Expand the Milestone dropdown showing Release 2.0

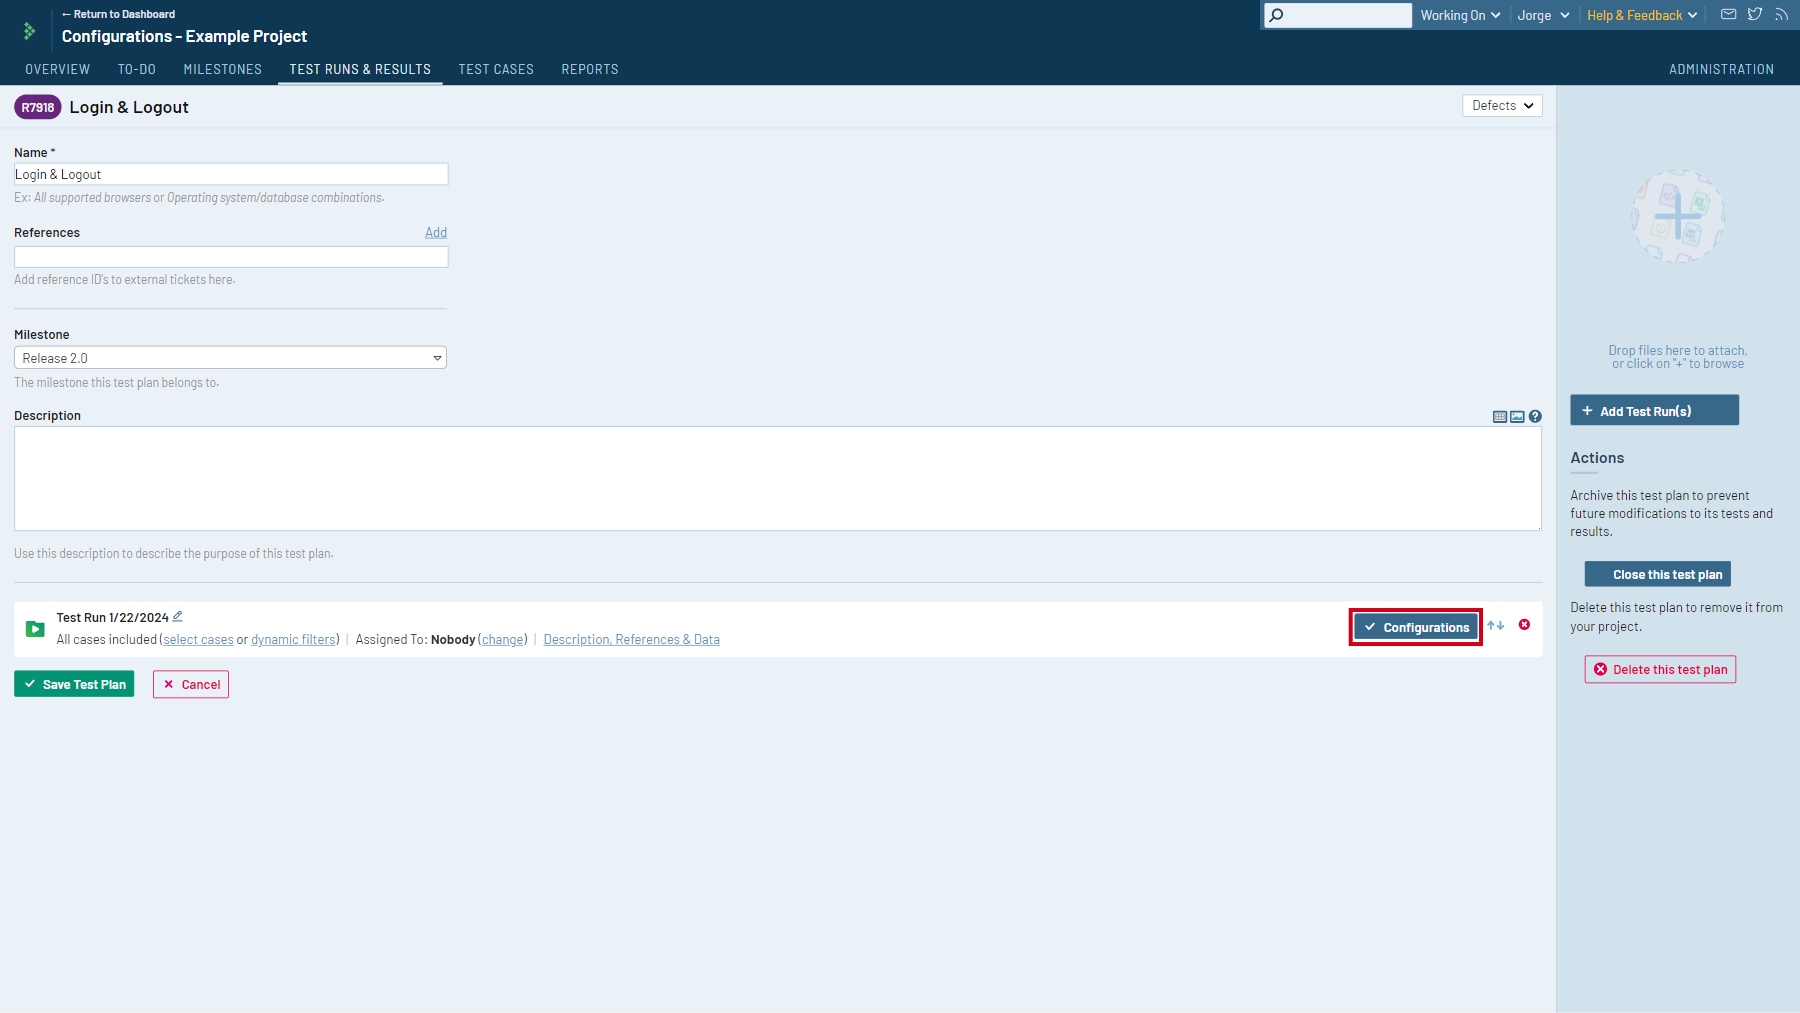click(x=230, y=358)
